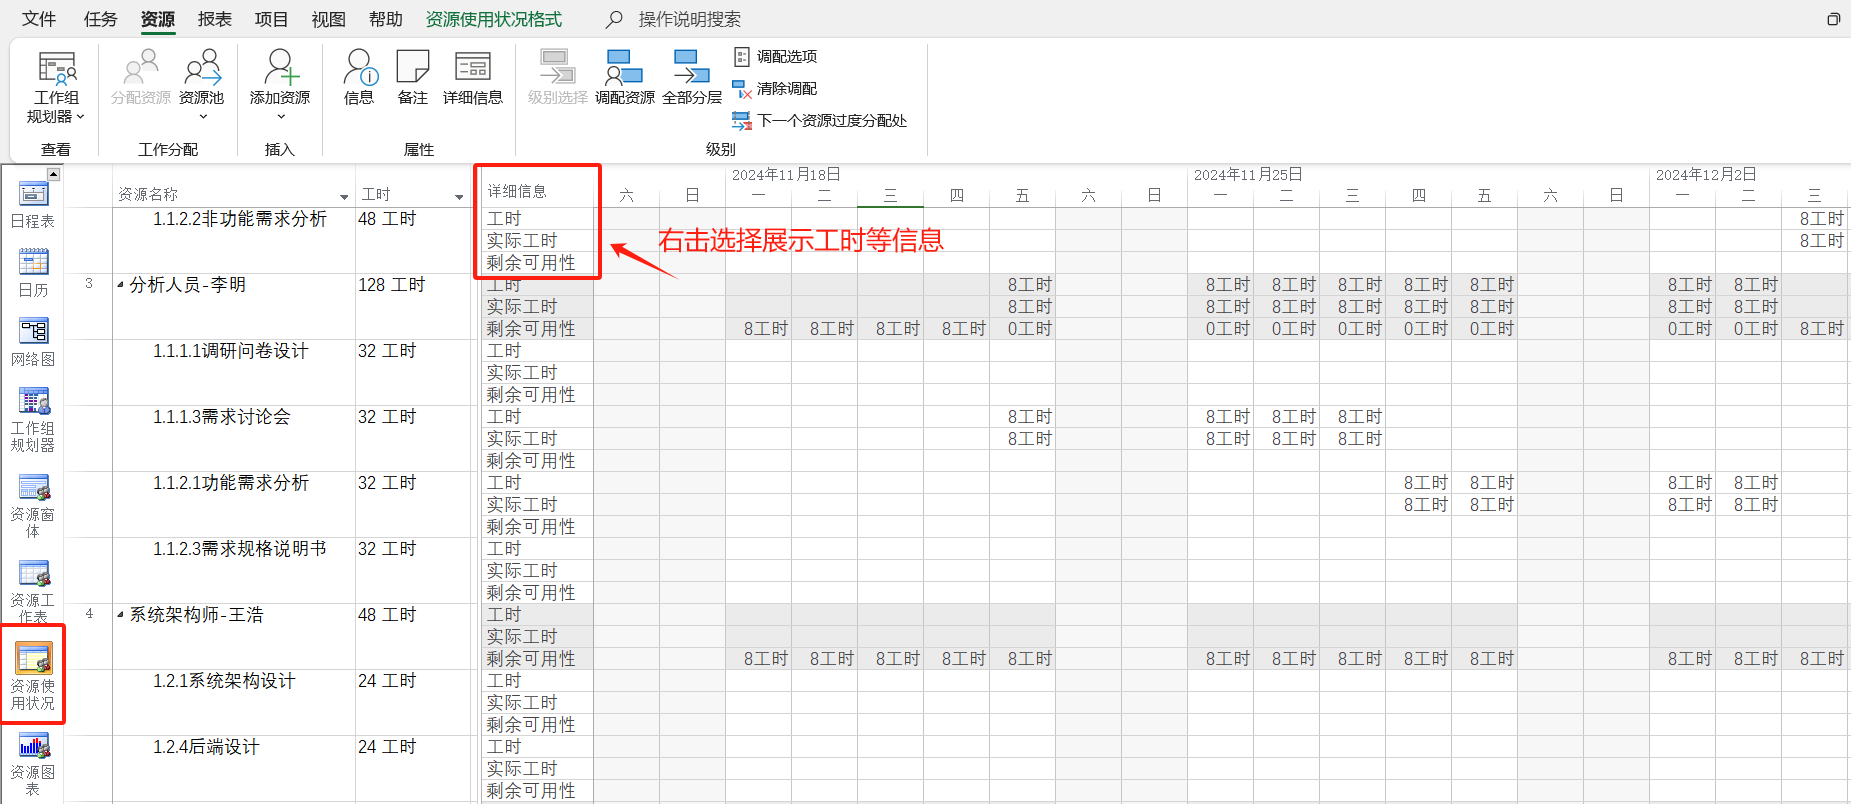Open the 帮助 tab

(x=385, y=19)
